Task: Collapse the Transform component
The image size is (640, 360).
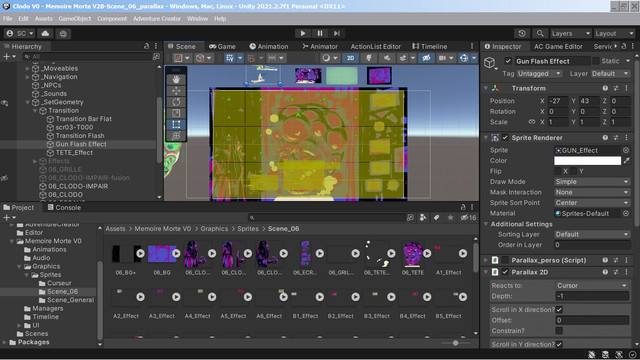Action: [486, 88]
